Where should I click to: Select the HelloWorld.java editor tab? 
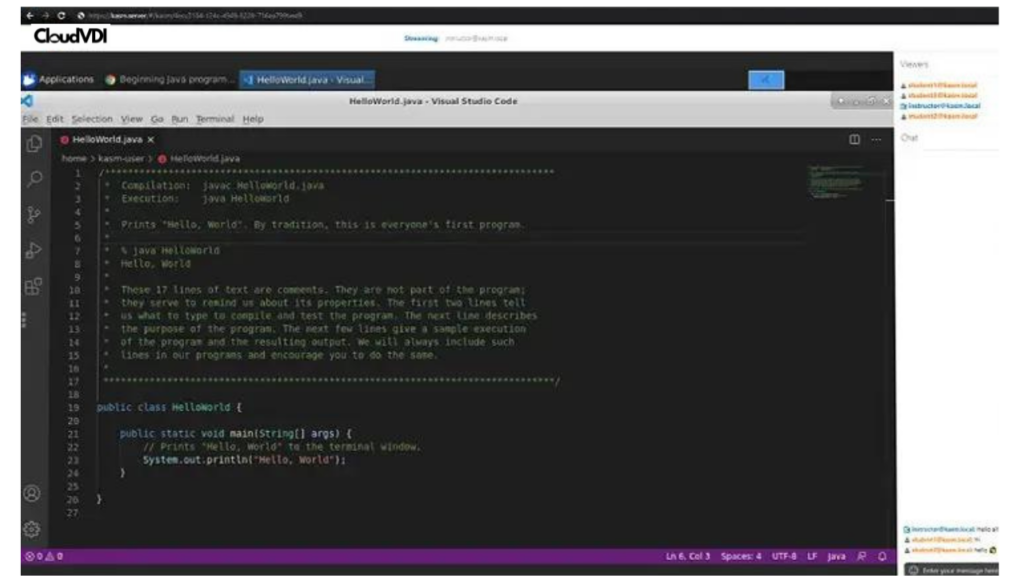tap(106, 140)
